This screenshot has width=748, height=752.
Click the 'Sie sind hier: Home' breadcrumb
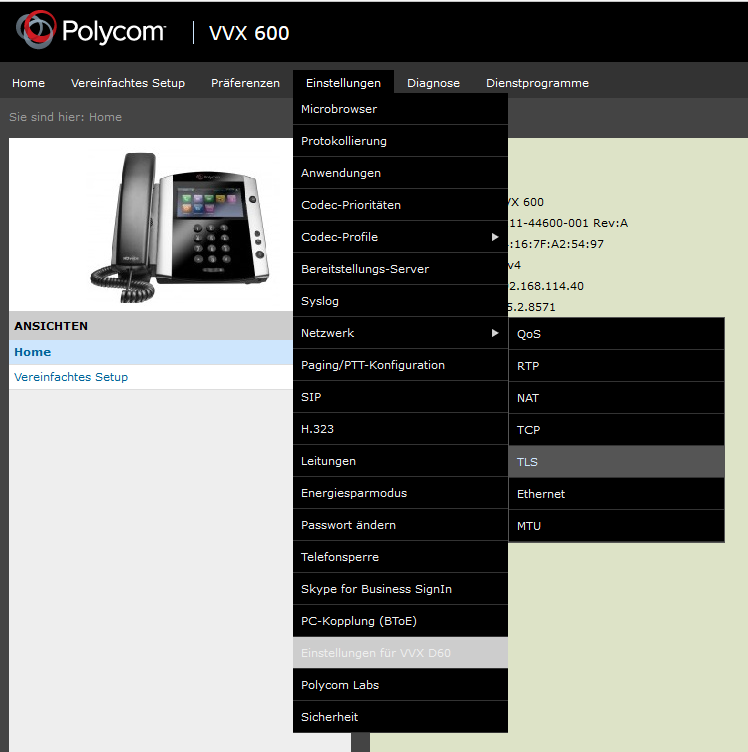65,117
